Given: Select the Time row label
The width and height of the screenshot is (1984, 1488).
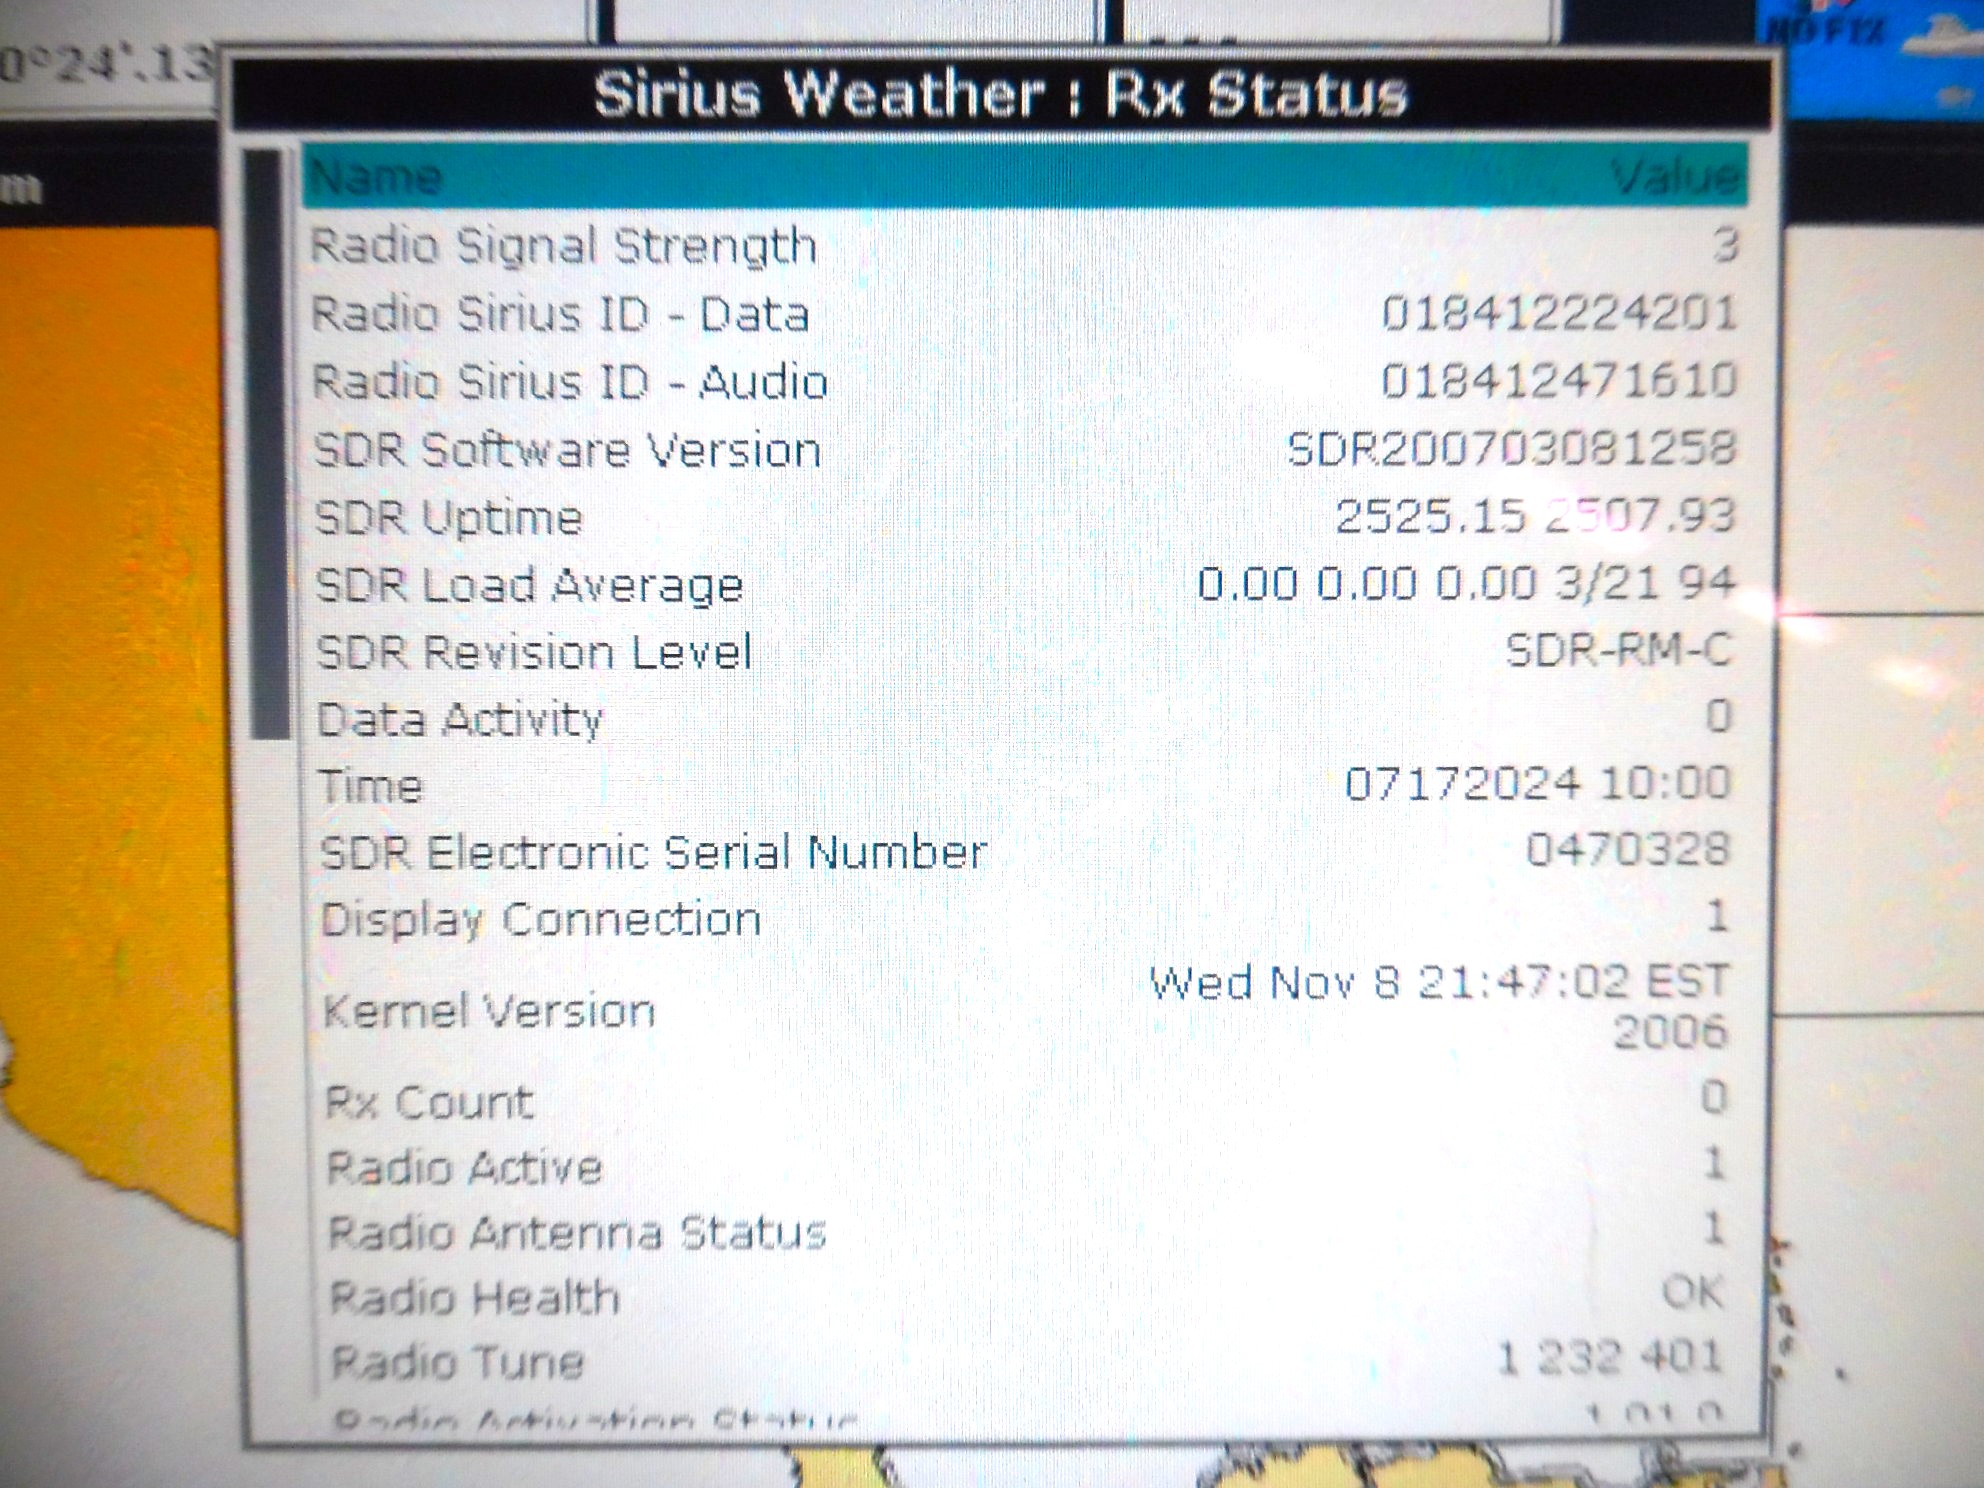Looking at the screenshot, I should (x=371, y=787).
